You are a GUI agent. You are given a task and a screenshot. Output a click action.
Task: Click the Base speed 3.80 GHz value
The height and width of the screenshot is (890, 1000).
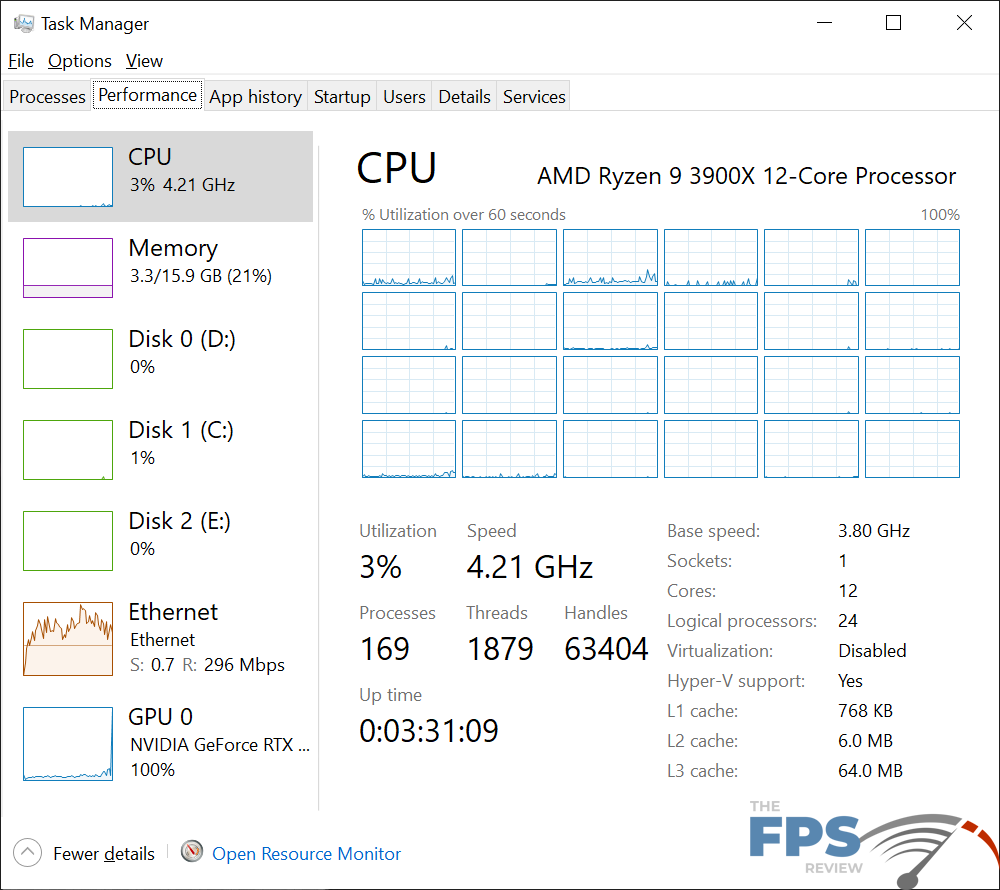pos(874,531)
